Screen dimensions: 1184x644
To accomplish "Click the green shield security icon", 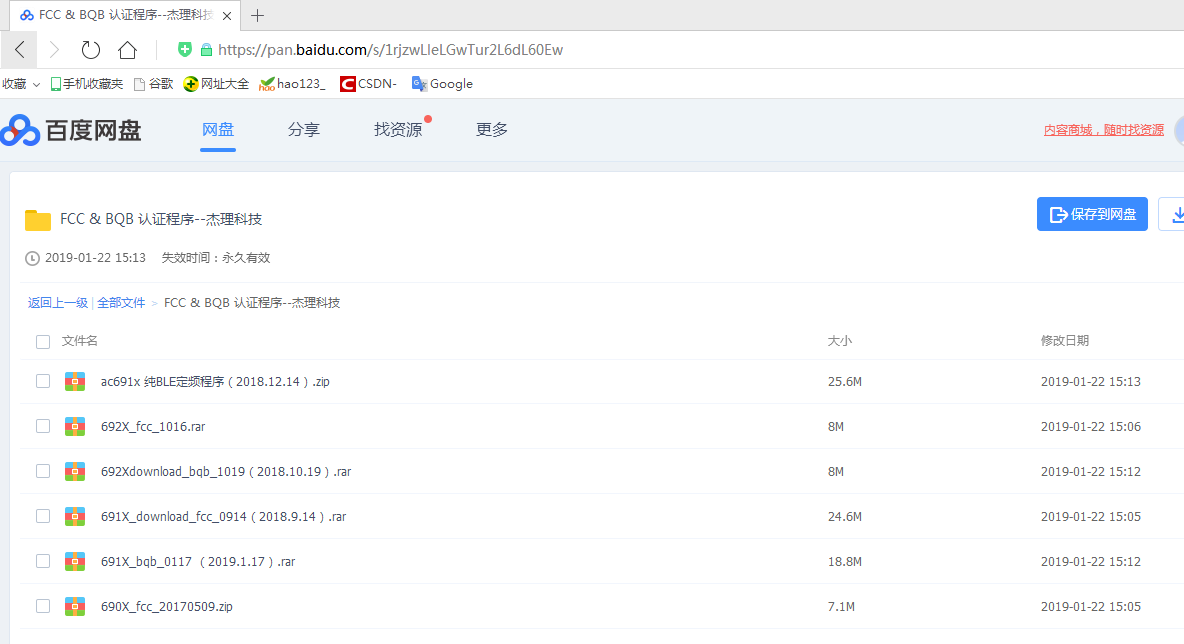I will click(184, 50).
